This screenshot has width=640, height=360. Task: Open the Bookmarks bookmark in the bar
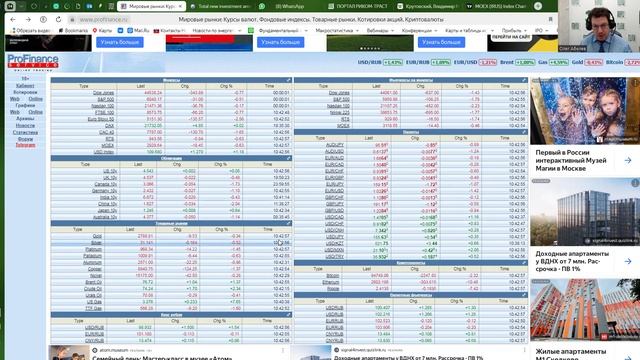pyautogui.click(x=73, y=31)
